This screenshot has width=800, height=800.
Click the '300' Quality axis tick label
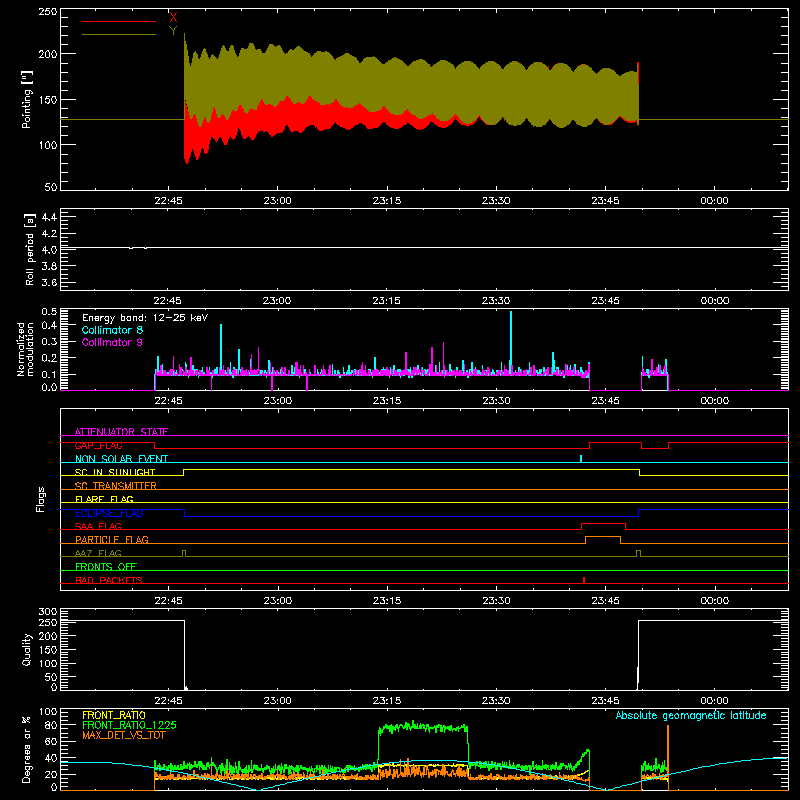click(48, 611)
